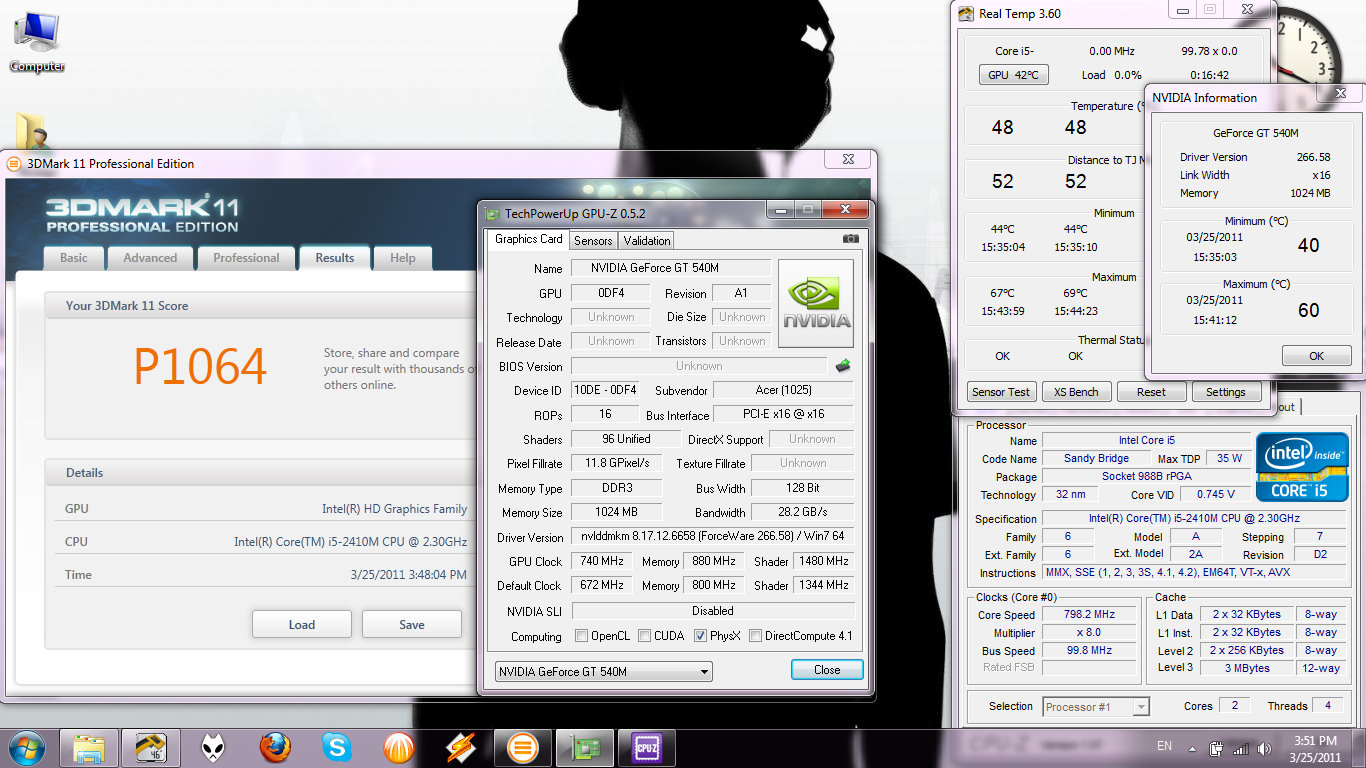This screenshot has width=1366, height=768.
Task: Click the GPU-Z title bar icon
Action: (492, 213)
